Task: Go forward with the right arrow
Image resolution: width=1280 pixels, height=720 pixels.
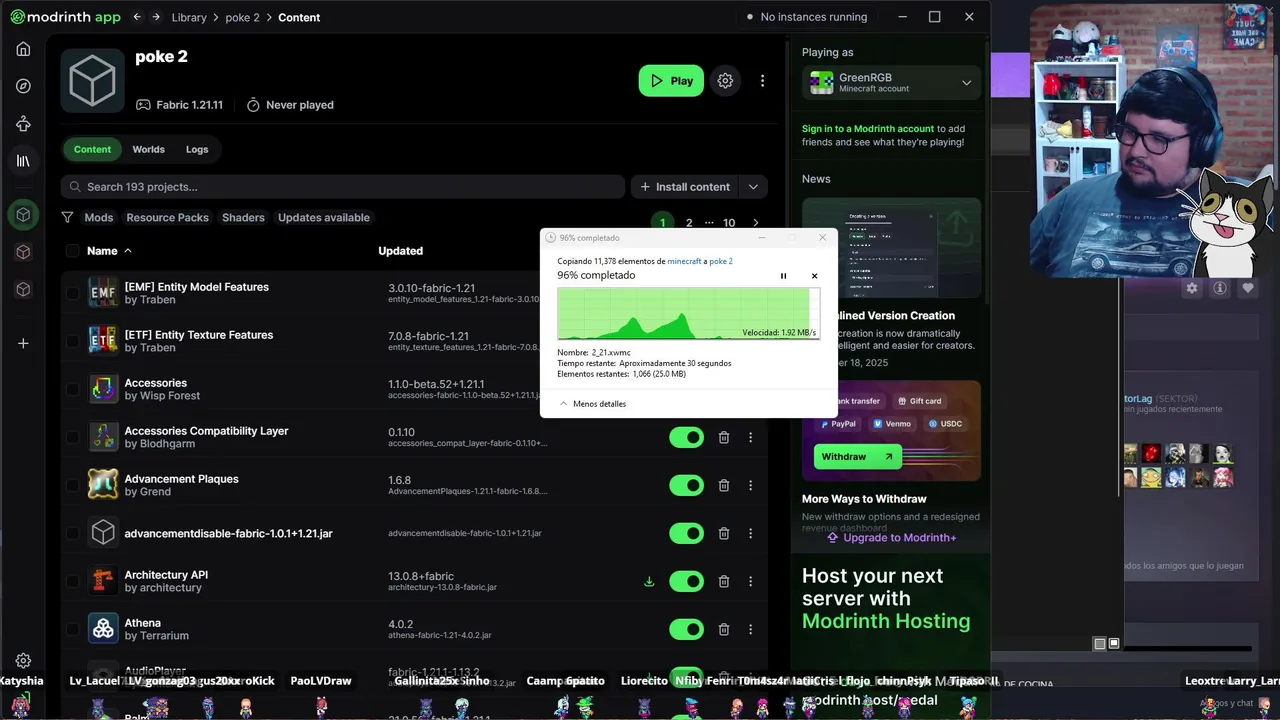Action: click(x=156, y=17)
